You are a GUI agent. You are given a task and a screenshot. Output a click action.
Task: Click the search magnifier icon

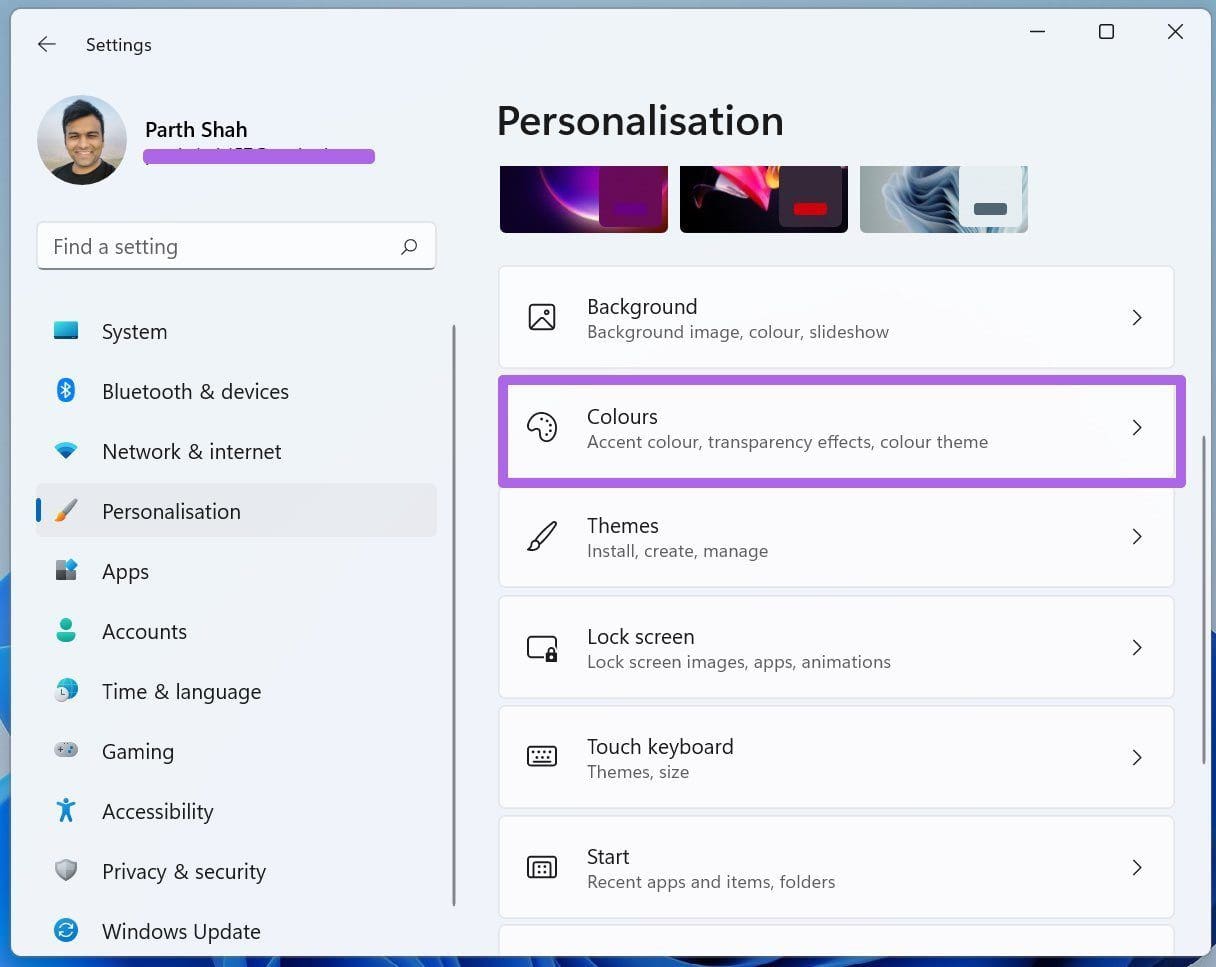coord(409,246)
